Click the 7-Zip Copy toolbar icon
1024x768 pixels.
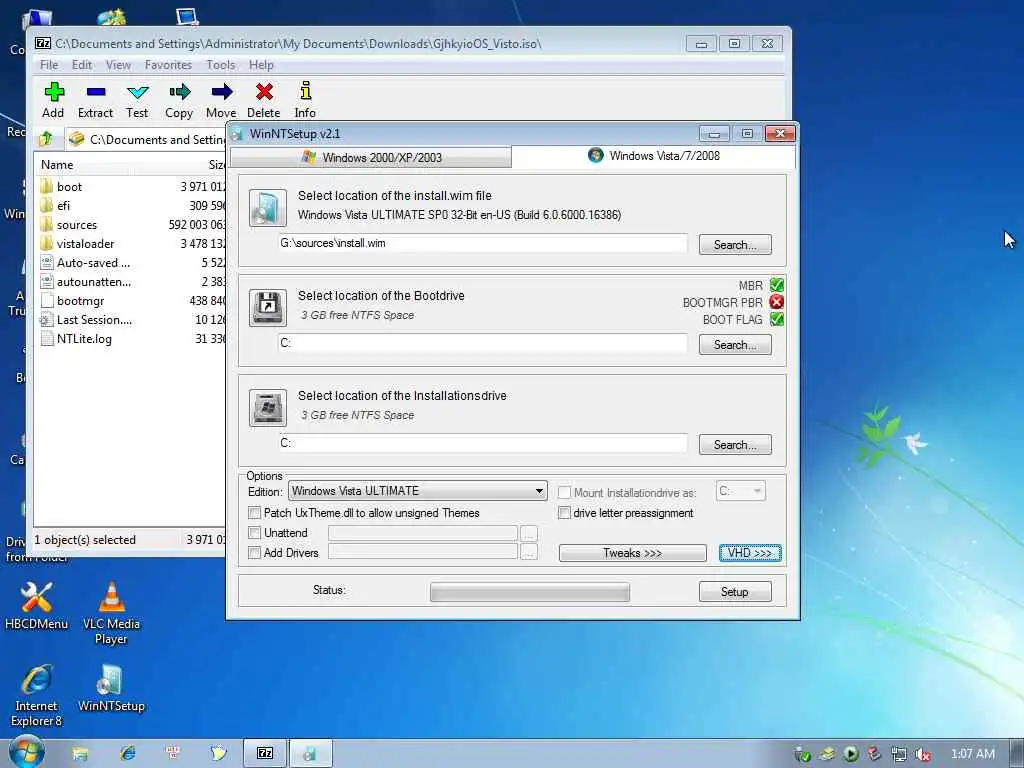pyautogui.click(x=179, y=92)
